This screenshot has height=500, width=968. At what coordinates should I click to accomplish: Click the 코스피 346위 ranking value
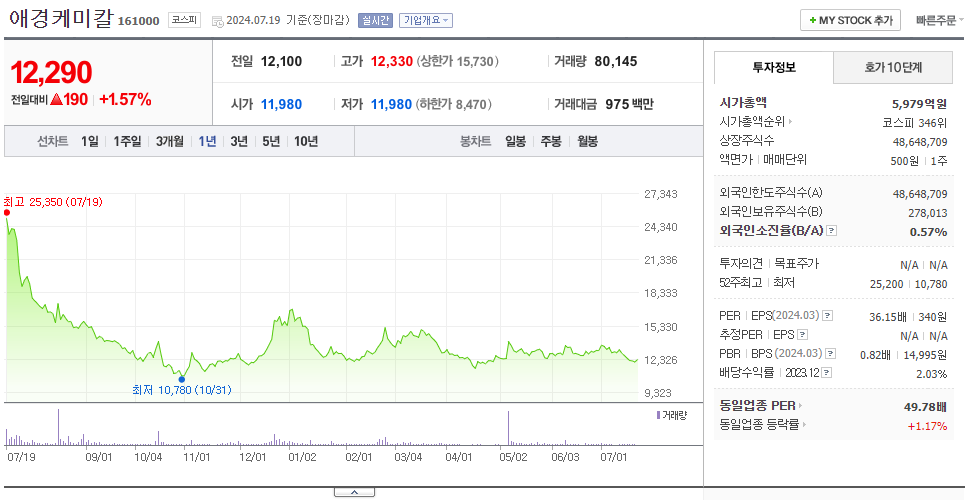tap(916, 122)
